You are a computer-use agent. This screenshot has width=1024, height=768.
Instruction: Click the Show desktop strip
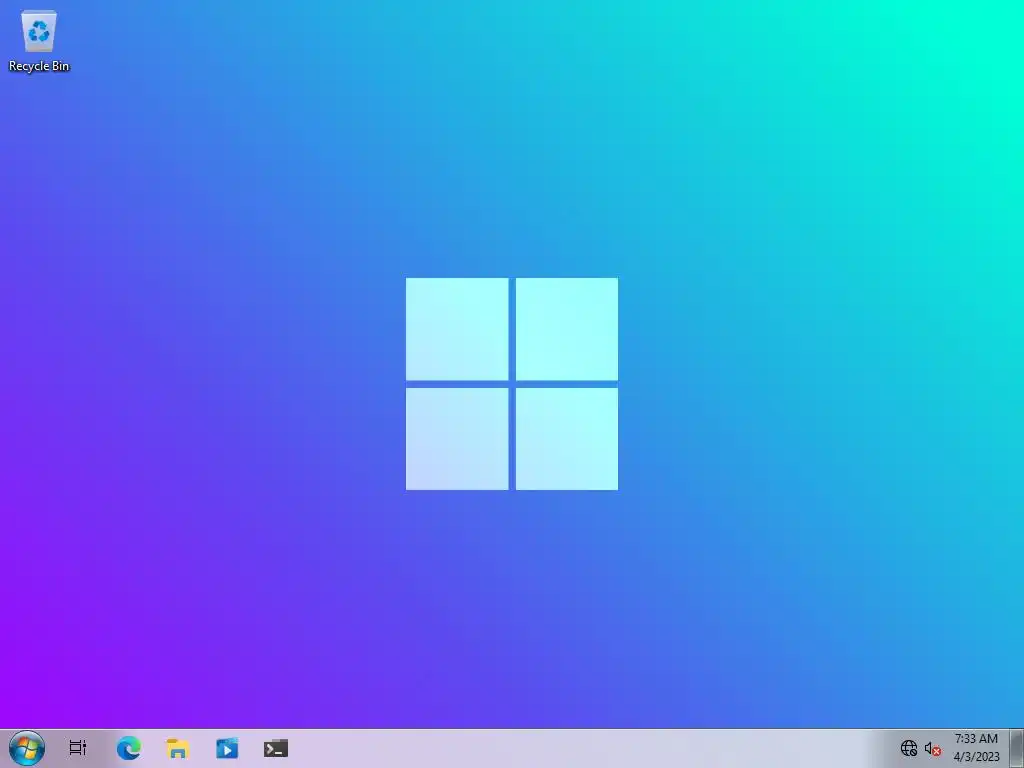1016,748
